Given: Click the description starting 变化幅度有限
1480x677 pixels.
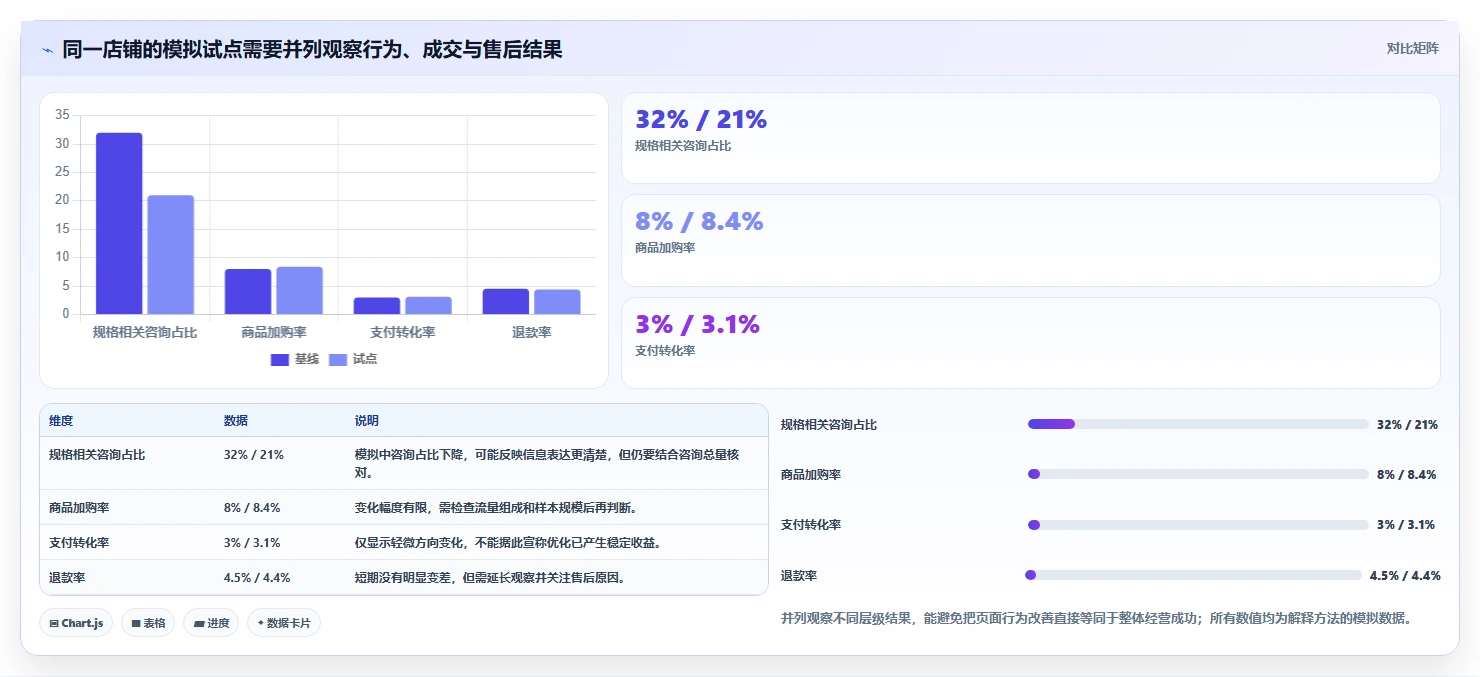Looking at the screenshot, I should [x=496, y=508].
